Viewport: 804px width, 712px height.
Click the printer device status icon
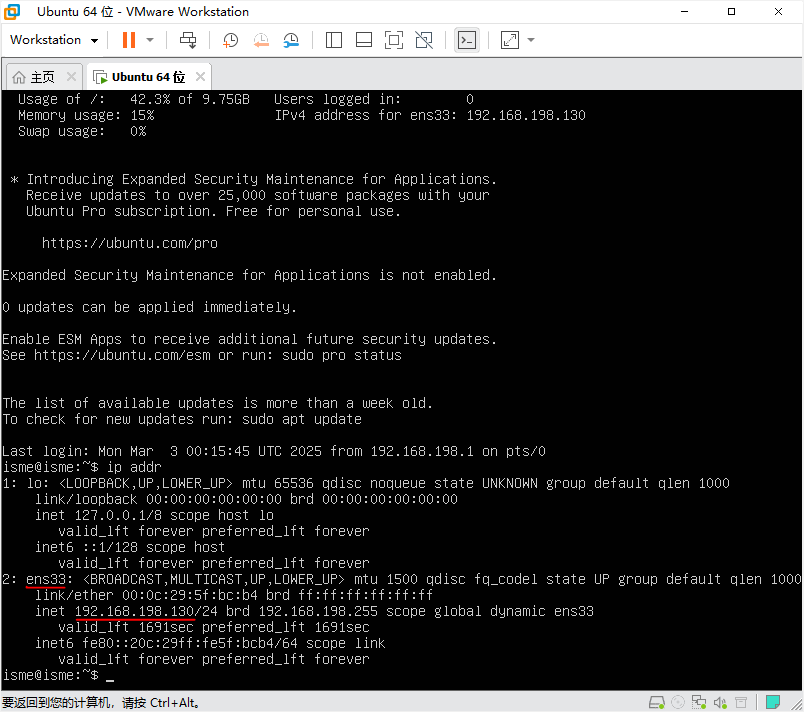[x=741, y=702]
